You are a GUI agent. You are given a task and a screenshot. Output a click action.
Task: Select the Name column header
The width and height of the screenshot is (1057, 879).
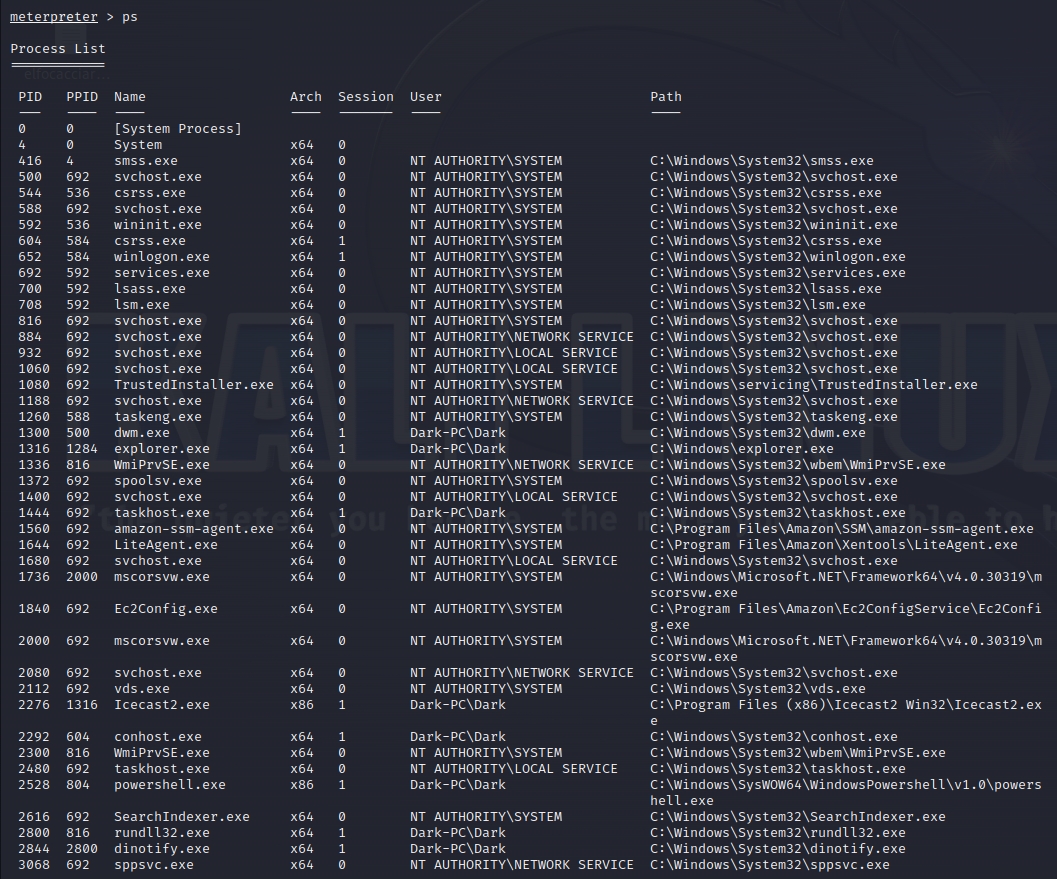[130, 97]
